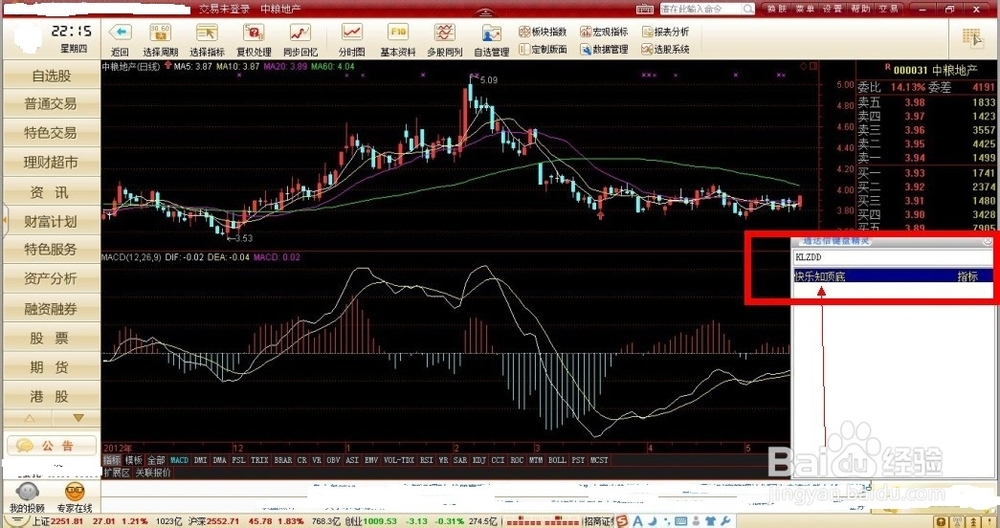
Task: Open 宏观指标 macro indicators
Action: (604, 32)
